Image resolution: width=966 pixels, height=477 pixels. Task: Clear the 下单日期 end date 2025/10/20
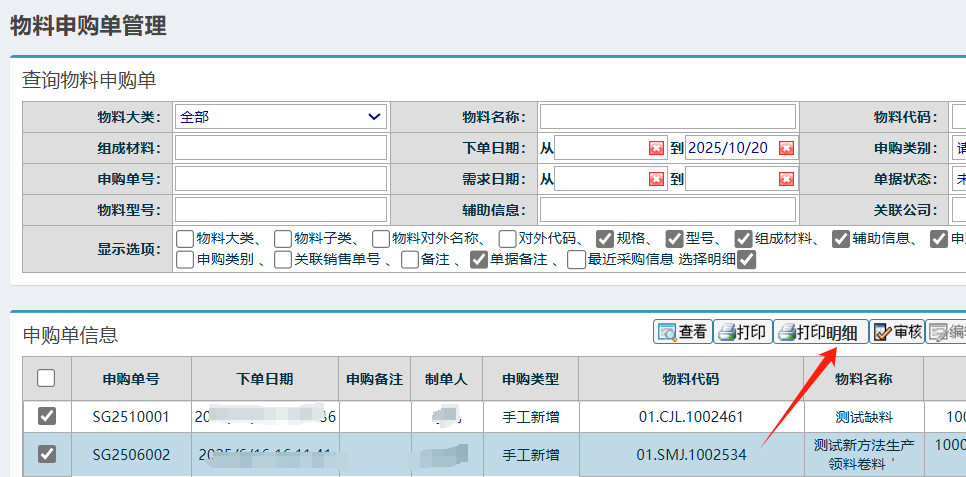tap(786, 148)
